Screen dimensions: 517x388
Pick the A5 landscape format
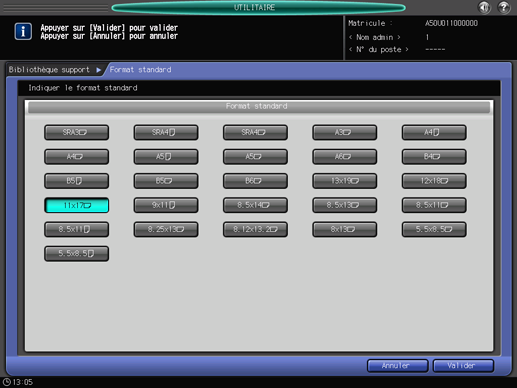coord(255,157)
